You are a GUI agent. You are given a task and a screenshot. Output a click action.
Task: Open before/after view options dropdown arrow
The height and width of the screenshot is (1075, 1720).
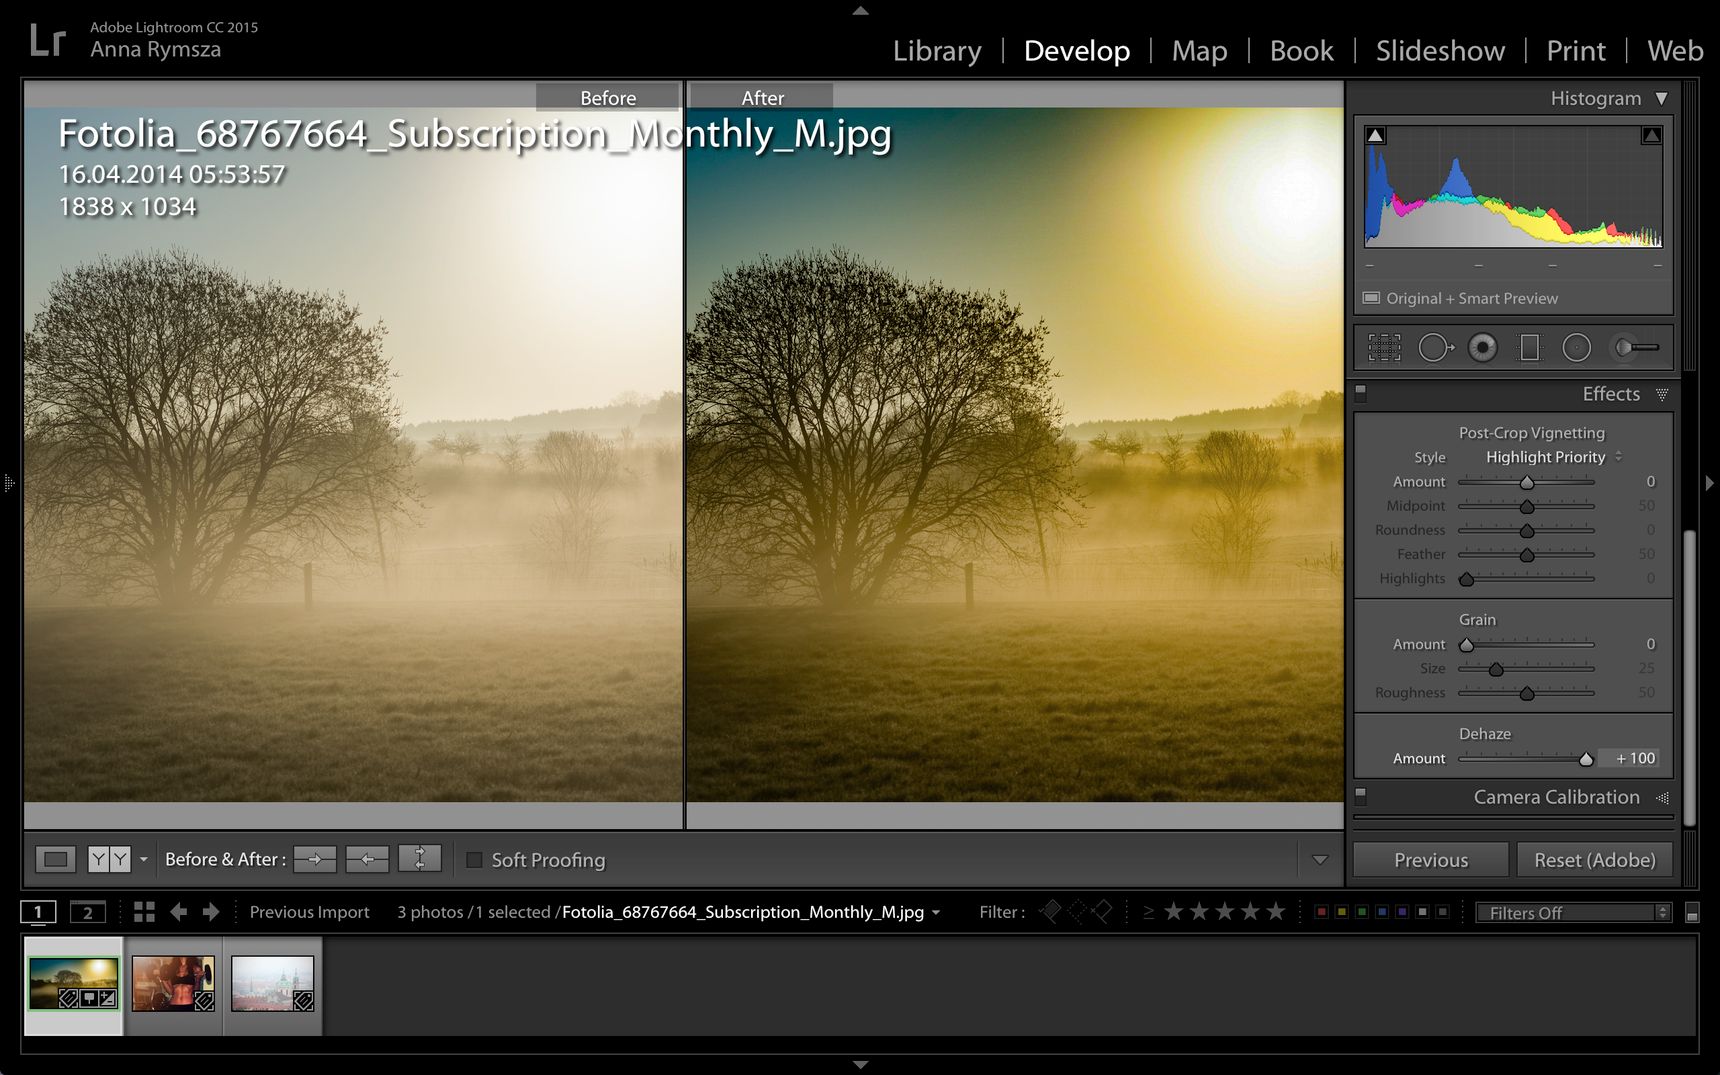(x=144, y=859)
